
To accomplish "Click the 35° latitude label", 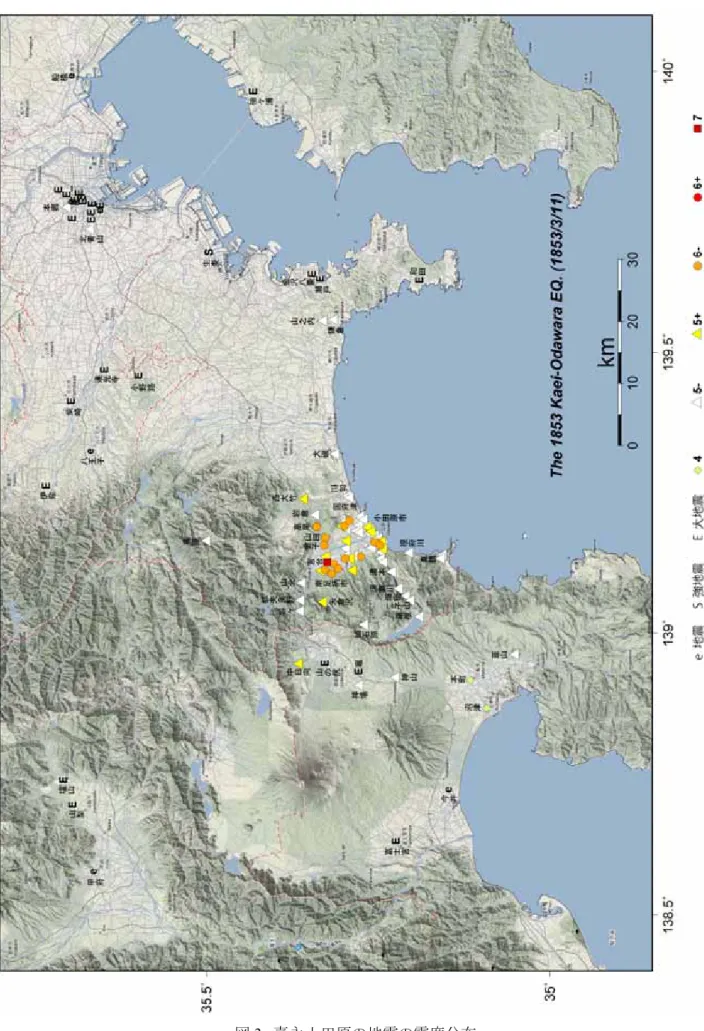I will tap(550, 993).
